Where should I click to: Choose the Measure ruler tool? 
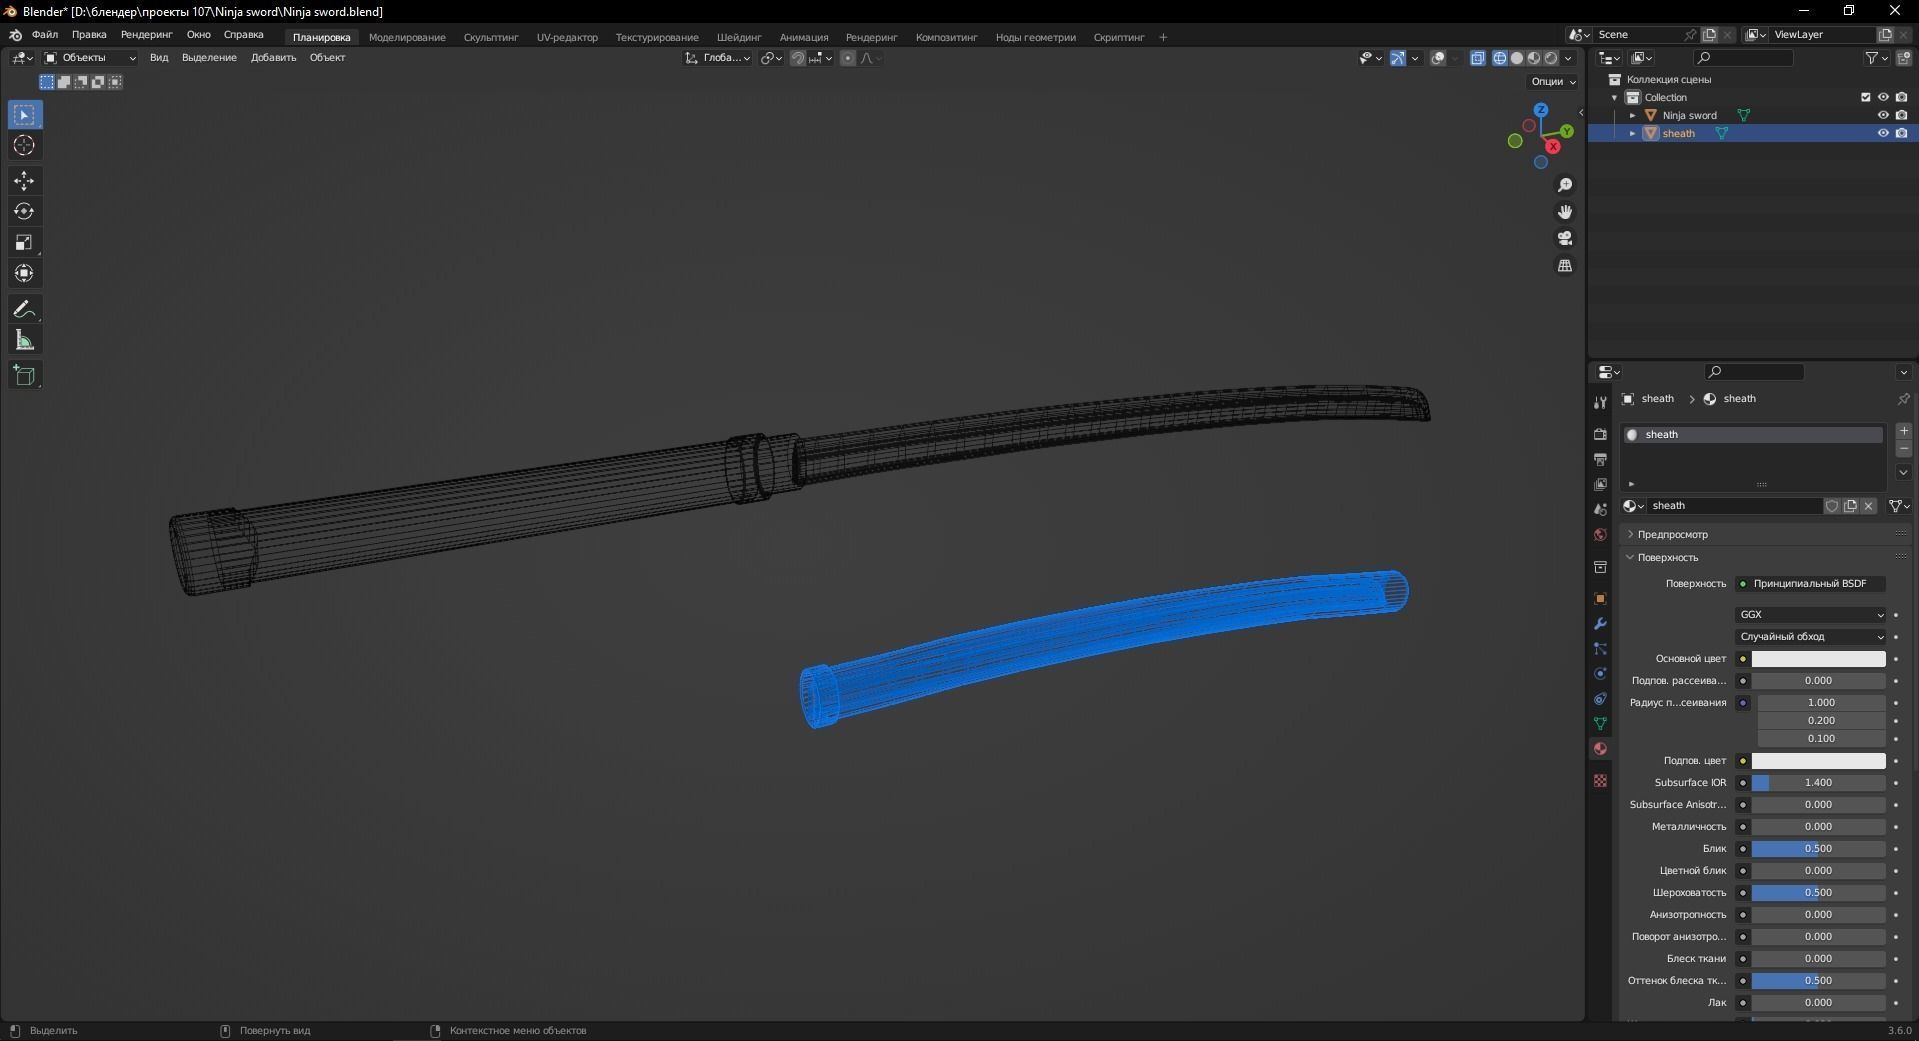pos(24,341)
